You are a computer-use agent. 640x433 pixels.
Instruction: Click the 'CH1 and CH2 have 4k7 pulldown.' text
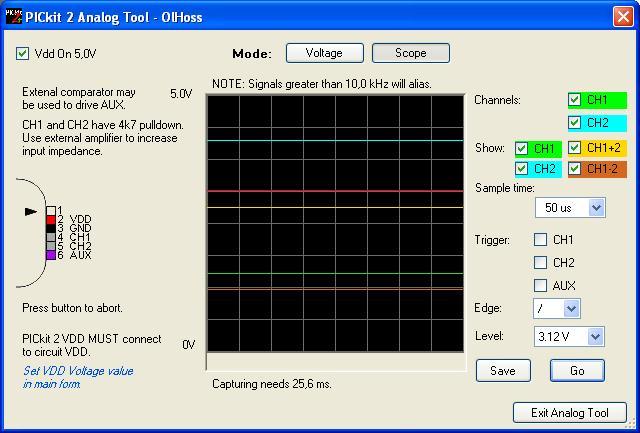point(103,124)
